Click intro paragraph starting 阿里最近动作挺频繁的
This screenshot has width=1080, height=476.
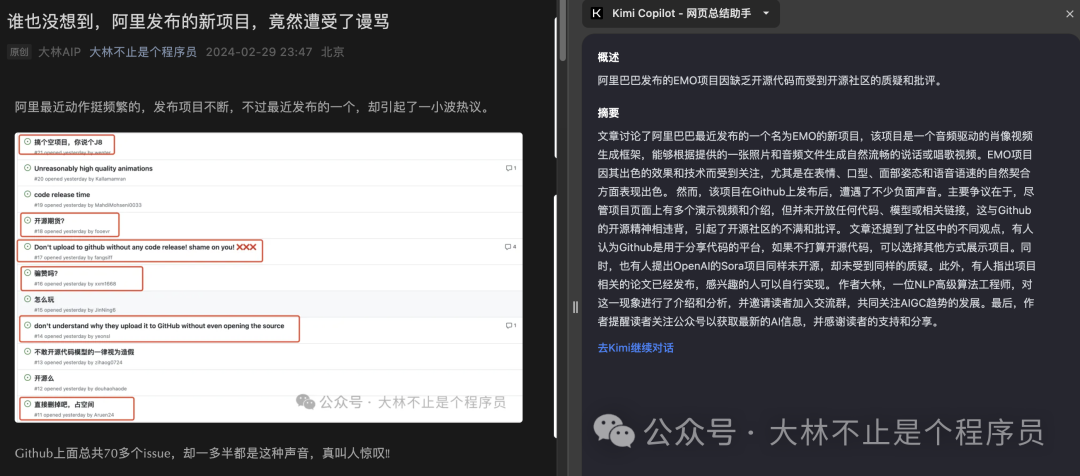pyautogui.click(x=252, y=107)
